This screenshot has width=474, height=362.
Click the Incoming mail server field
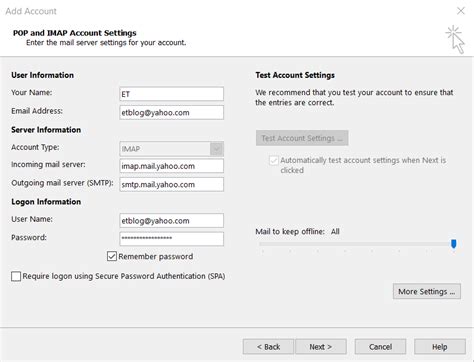click(172, 166)
